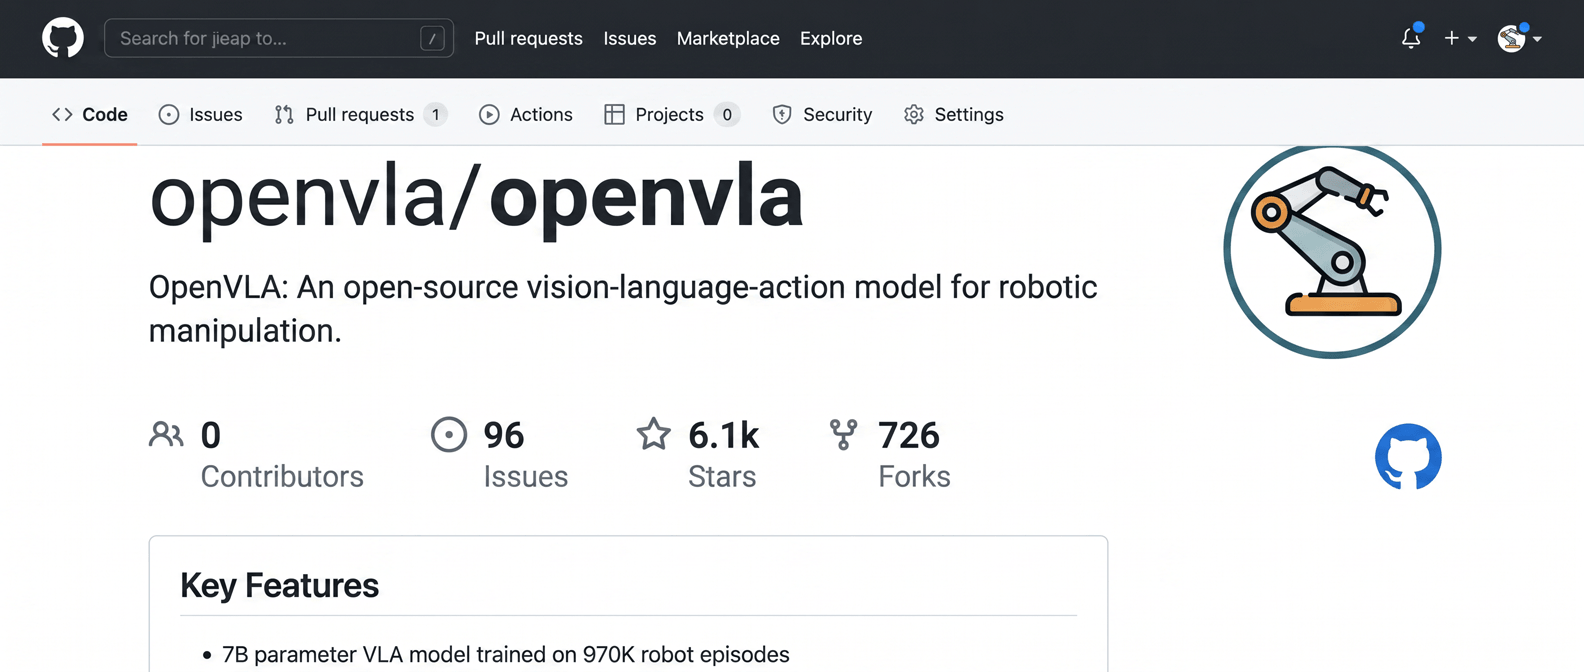This screenshot has height=672, width=1584.
Task: Click the Key Features heading
Action: click(x=279, y=585)
